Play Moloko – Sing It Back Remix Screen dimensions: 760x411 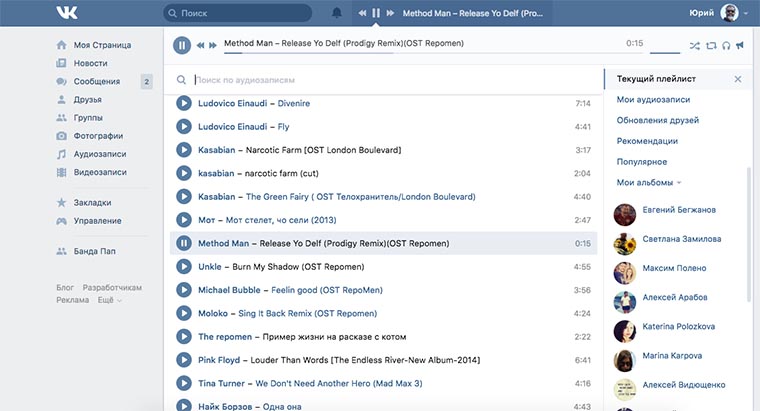[x=184, y=313]
